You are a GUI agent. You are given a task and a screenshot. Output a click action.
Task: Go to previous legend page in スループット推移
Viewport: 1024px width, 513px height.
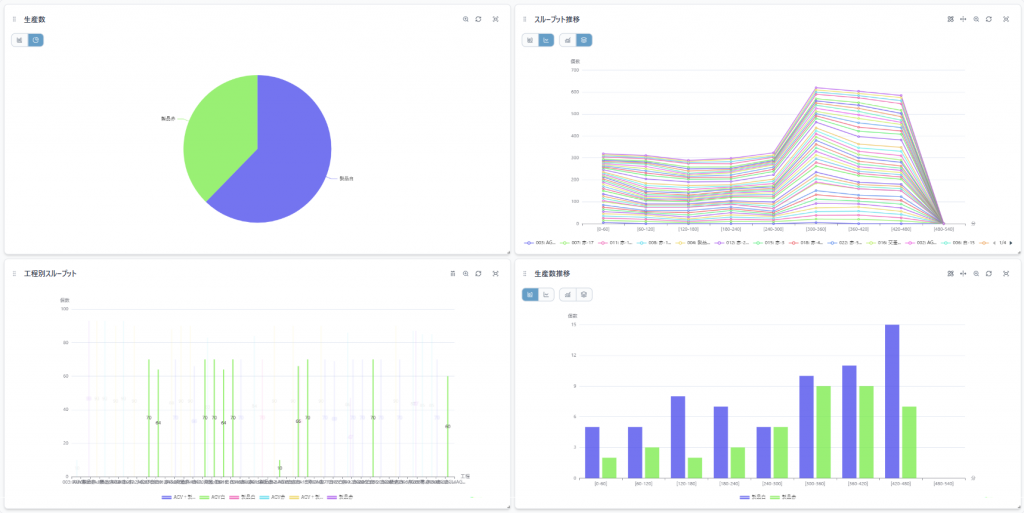[x=994, y=243]
